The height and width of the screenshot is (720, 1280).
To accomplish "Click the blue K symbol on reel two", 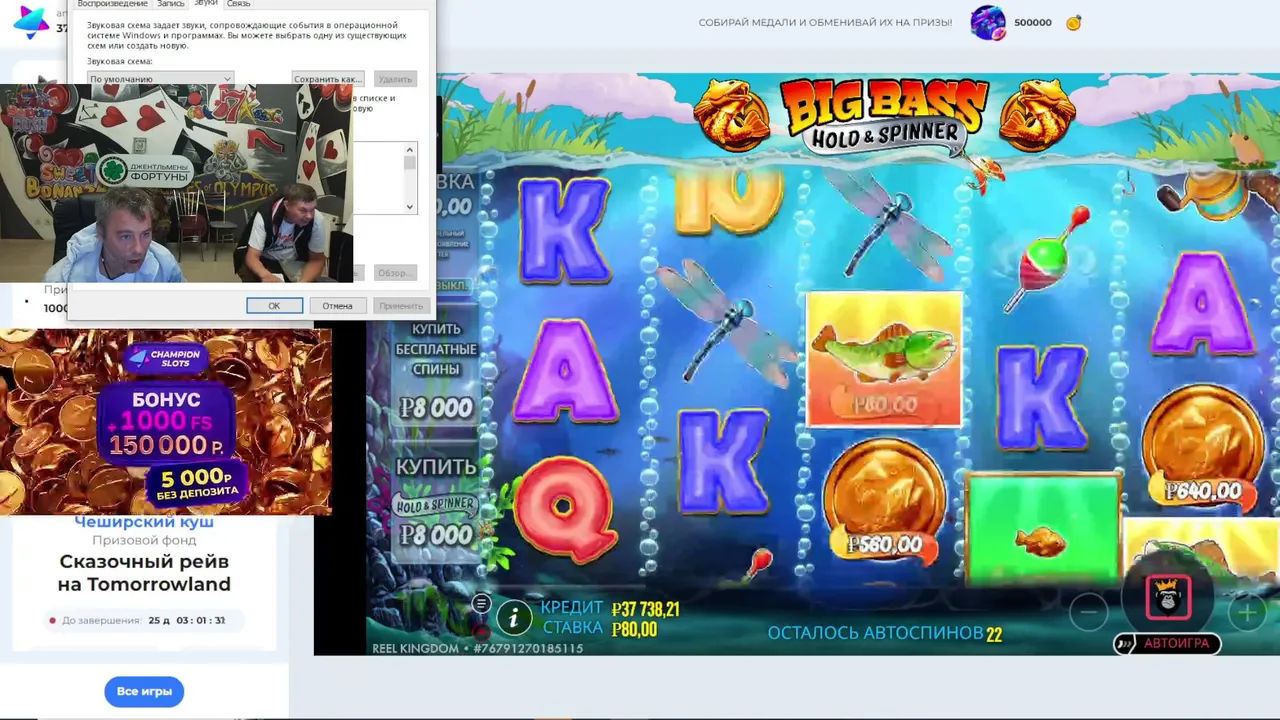I will pyautogui.click(x=723, y=462).
